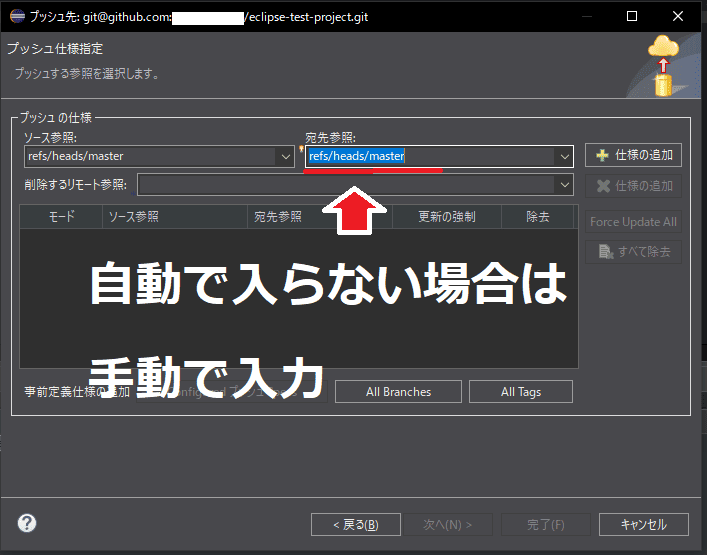707x555 pixels.
Task: Click the 除去 column header
Action: pyautogui.click(x=537, y=216)
